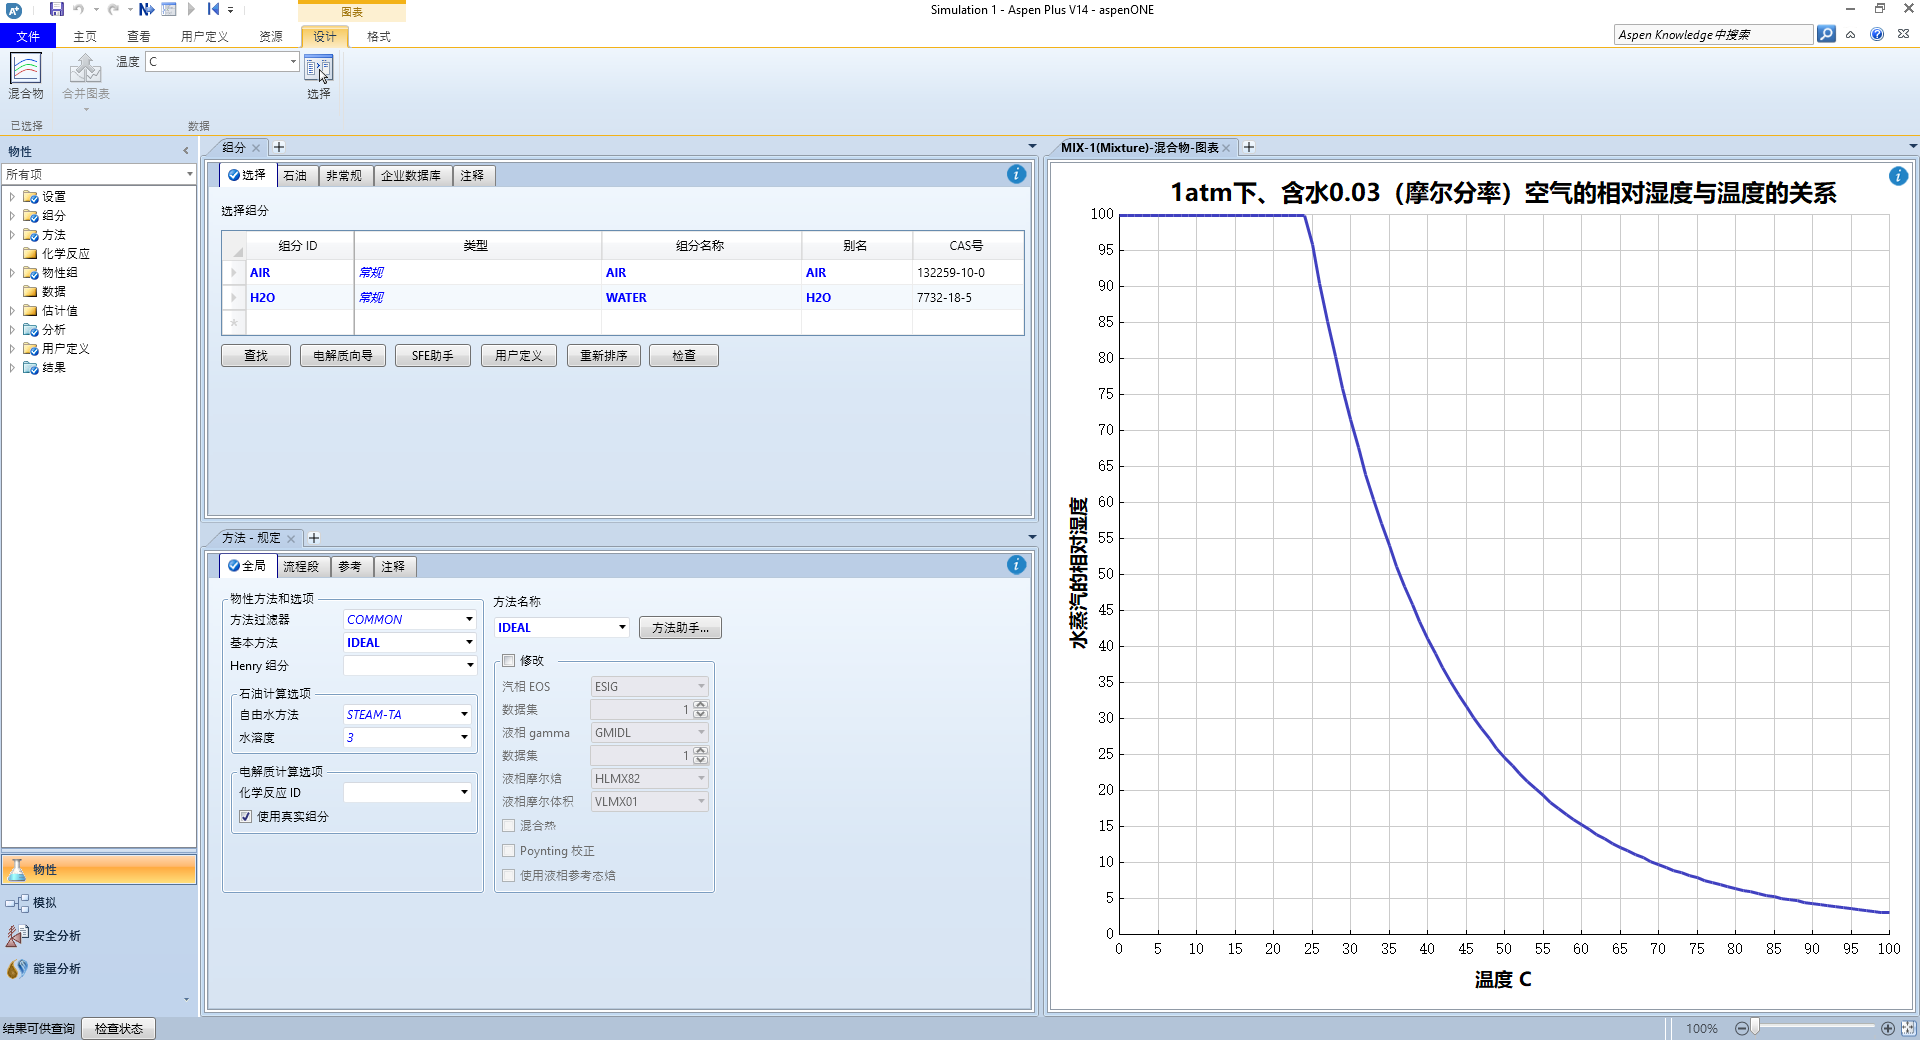Expand the 物性组 tree node
This screenshot has height=1040, width=1920.
(12, 272)
